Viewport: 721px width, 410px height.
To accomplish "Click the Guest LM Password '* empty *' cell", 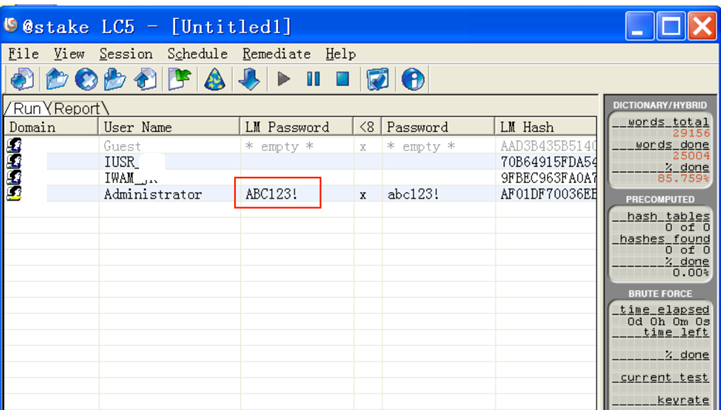I will [279, 147].
